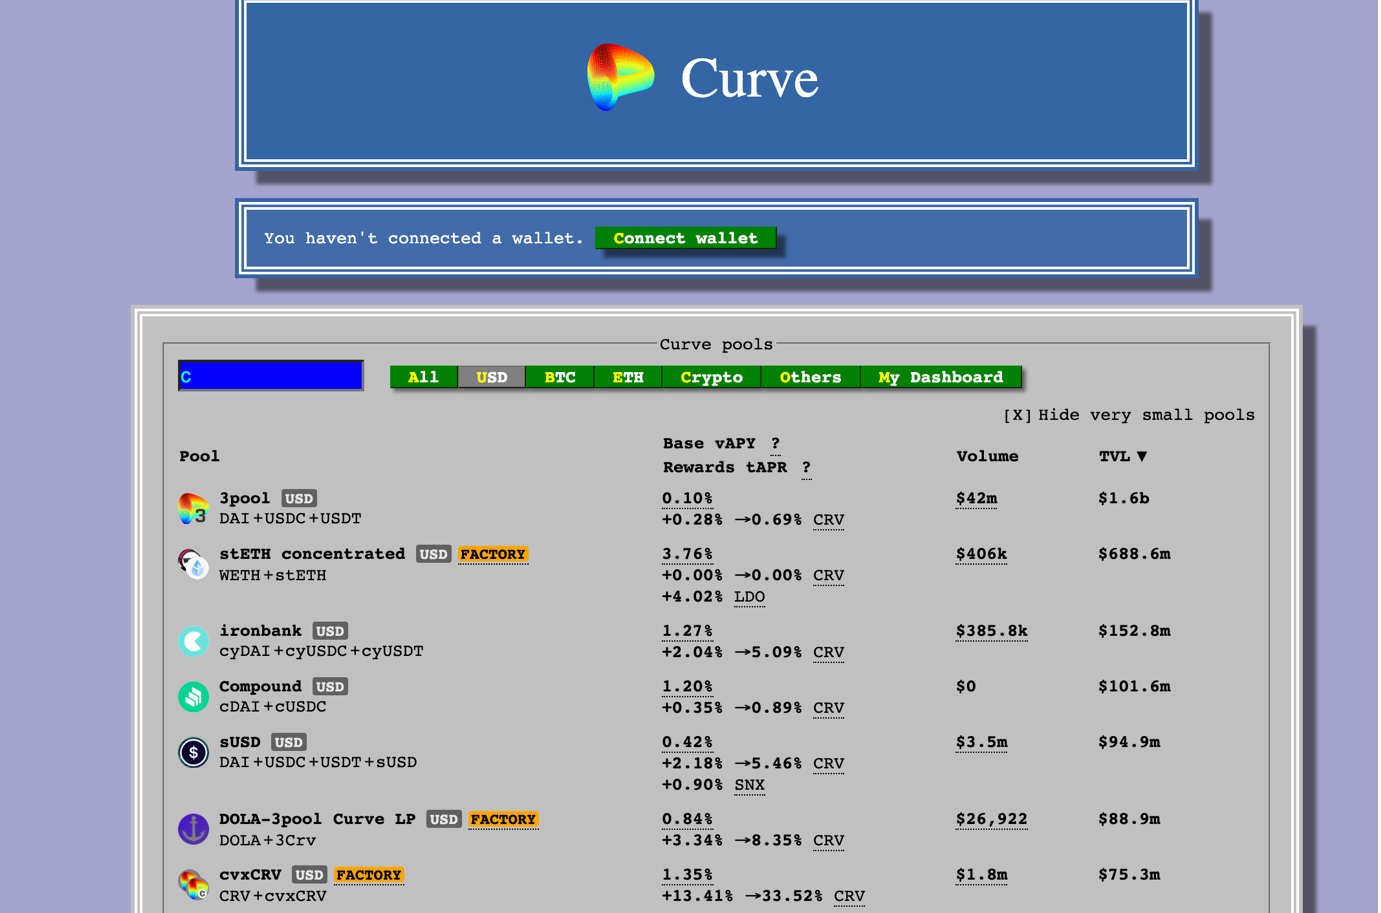Open the cvxCRV pool link
Viewport: 1381px width, 913px height.
pos(250,875)
